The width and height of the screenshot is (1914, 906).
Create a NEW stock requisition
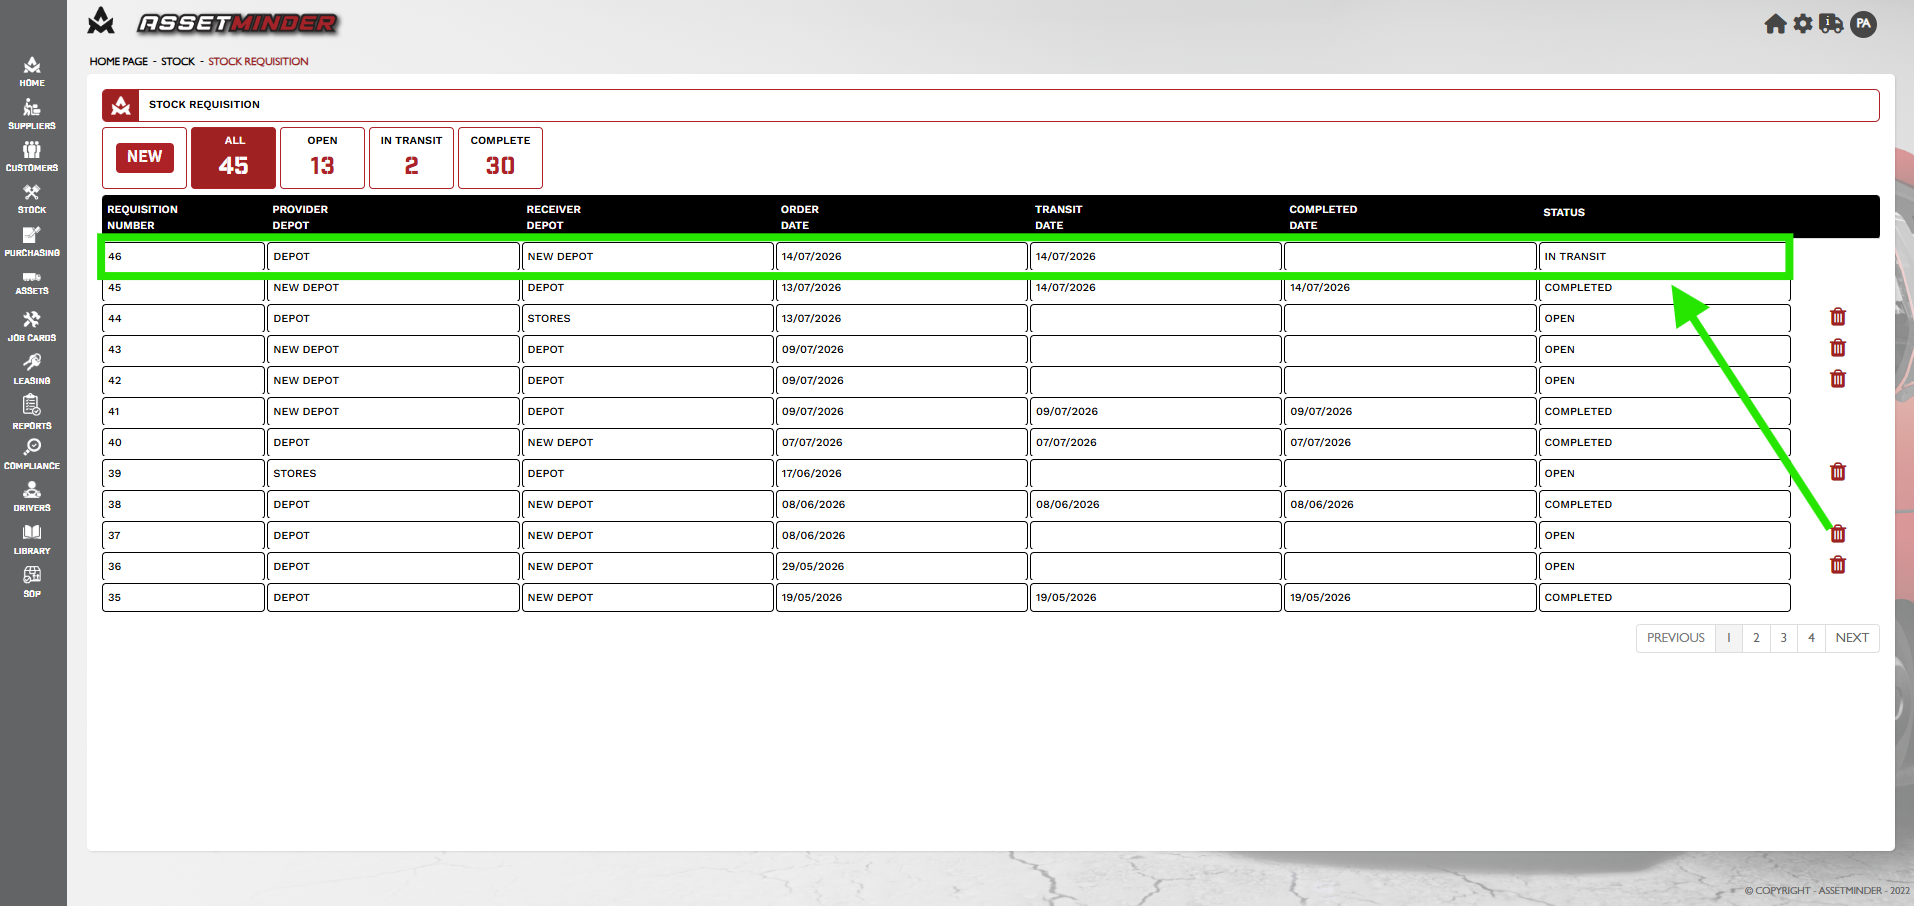[x=145, y=157]
